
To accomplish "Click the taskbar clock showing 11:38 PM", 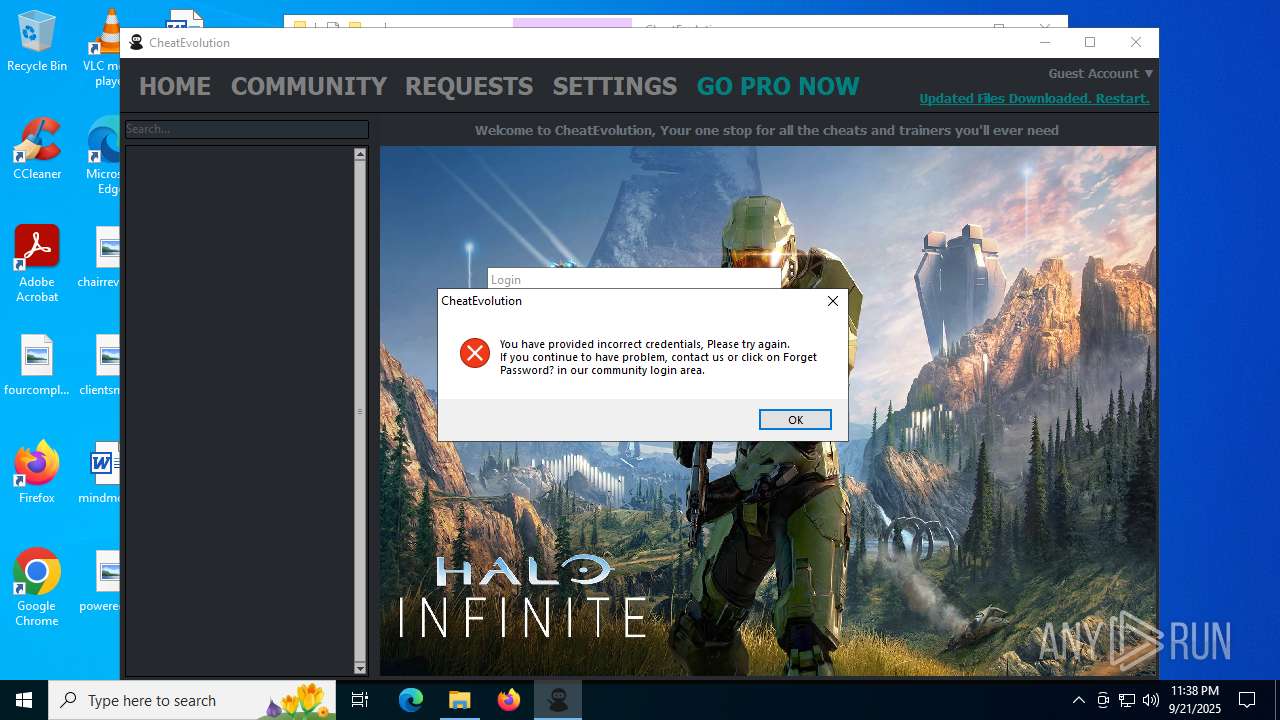I will click(x=1195, y=700).
